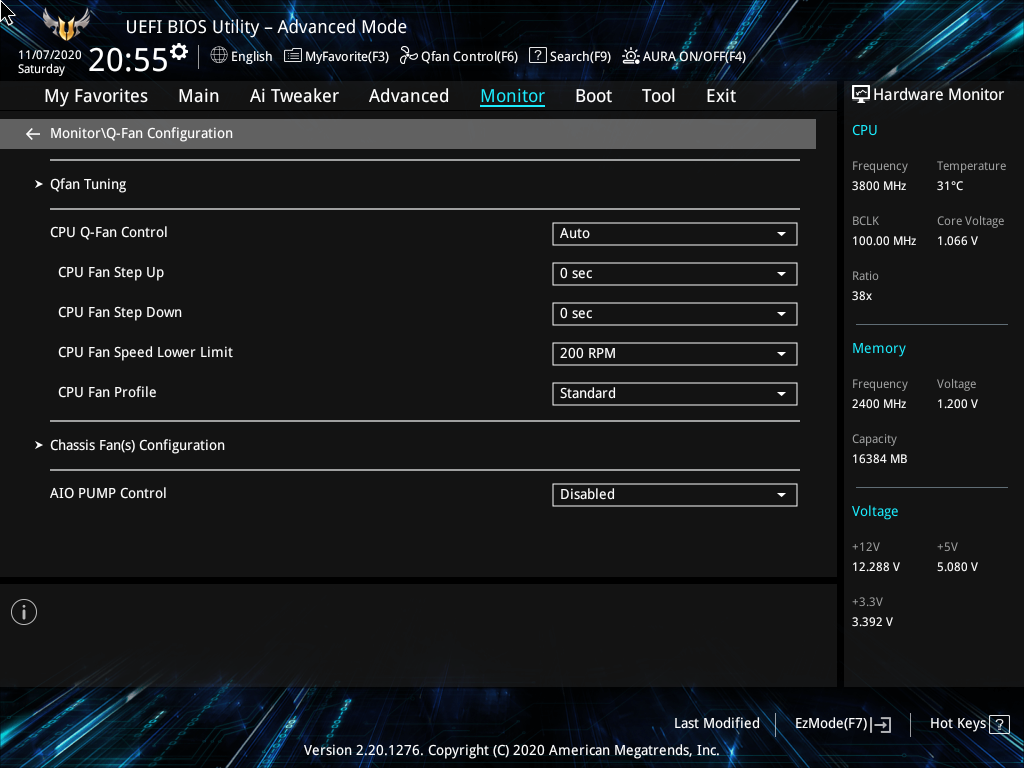Click the 38x ratio value
This screenshot has width=1024, height=768.
tap(862, 296)
